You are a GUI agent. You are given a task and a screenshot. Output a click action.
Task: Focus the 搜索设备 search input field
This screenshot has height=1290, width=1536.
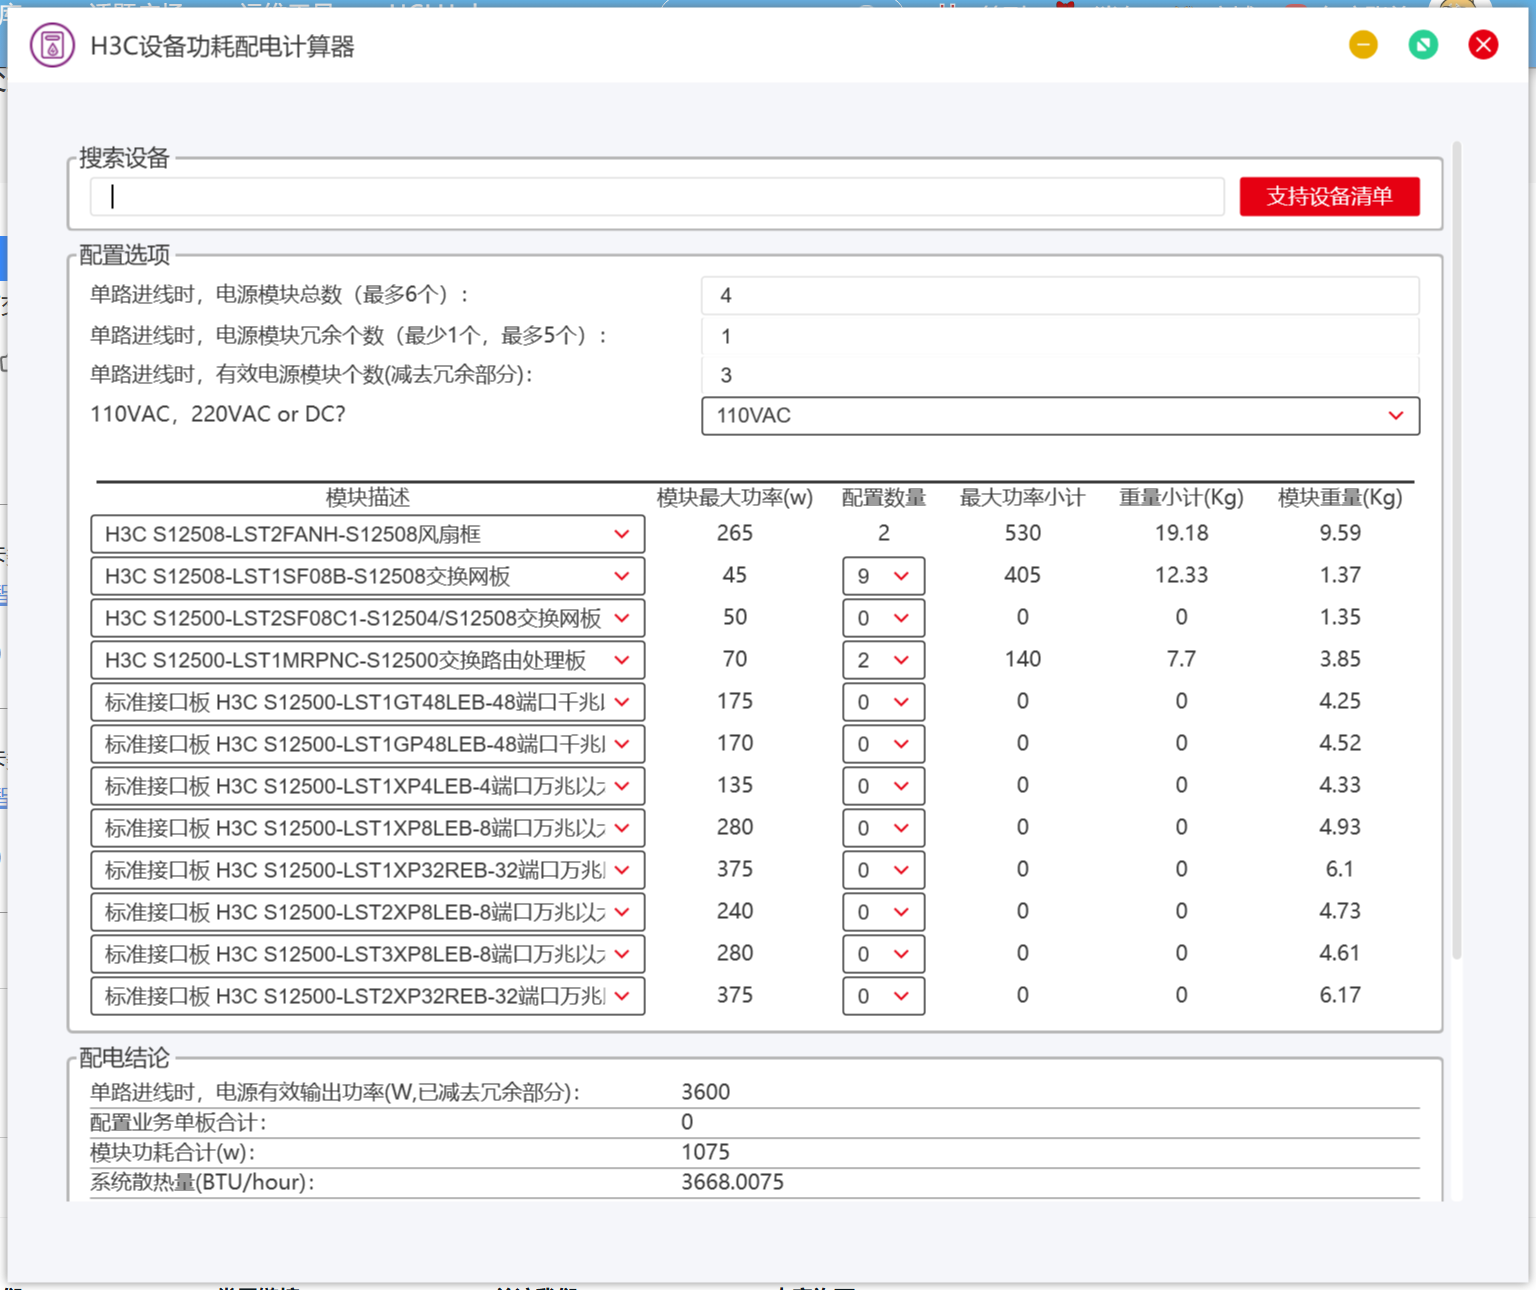656,197
